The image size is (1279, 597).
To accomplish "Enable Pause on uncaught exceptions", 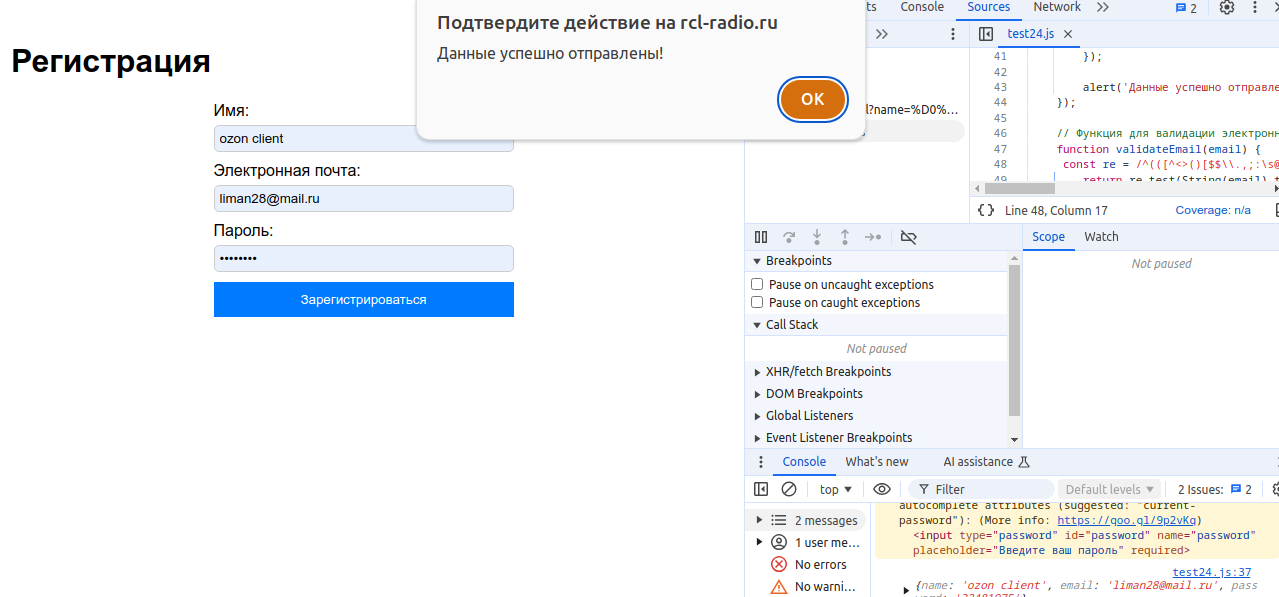I will (x=757, y=285).
